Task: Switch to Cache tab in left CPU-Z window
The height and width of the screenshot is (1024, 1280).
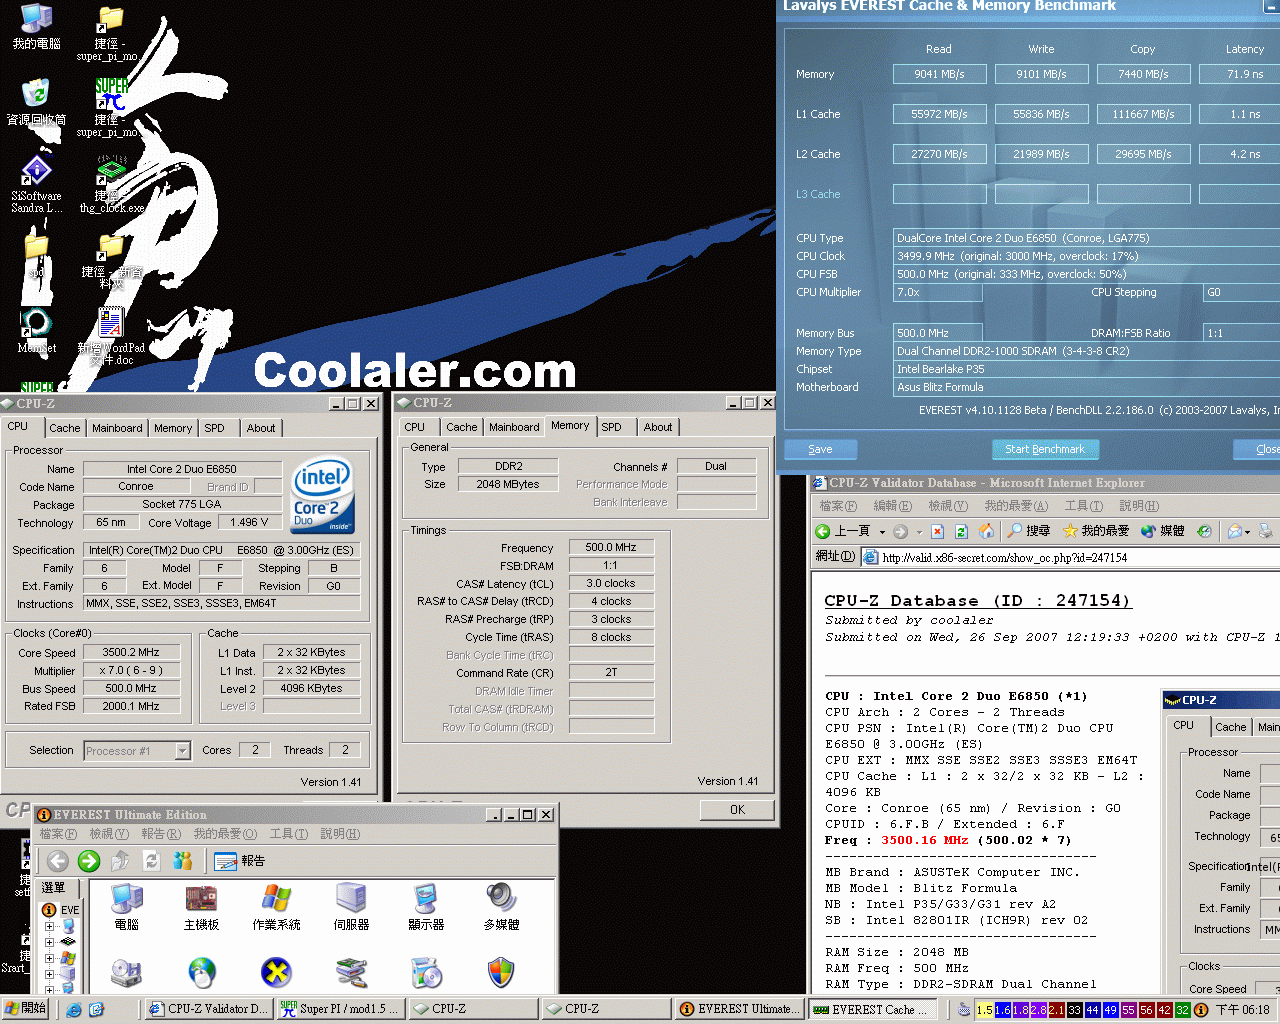Action: pos(65,428)
